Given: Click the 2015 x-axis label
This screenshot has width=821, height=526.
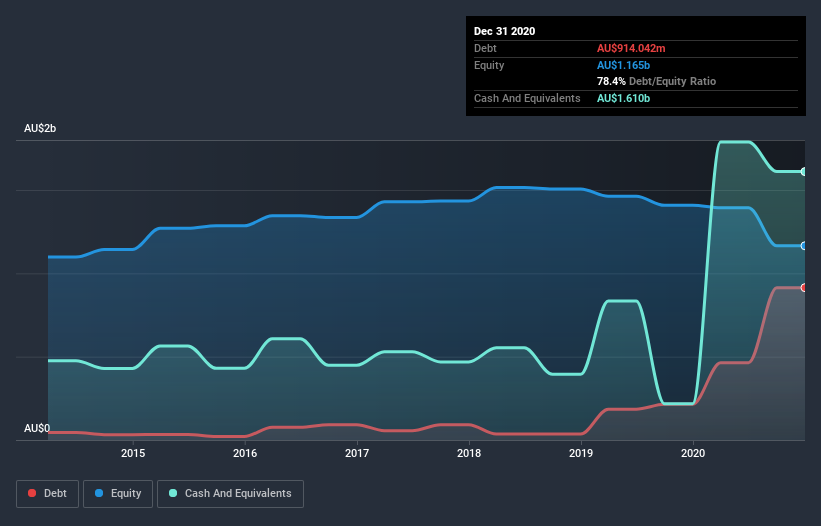Looking at the screenshot, I should [x=133, y=453].
